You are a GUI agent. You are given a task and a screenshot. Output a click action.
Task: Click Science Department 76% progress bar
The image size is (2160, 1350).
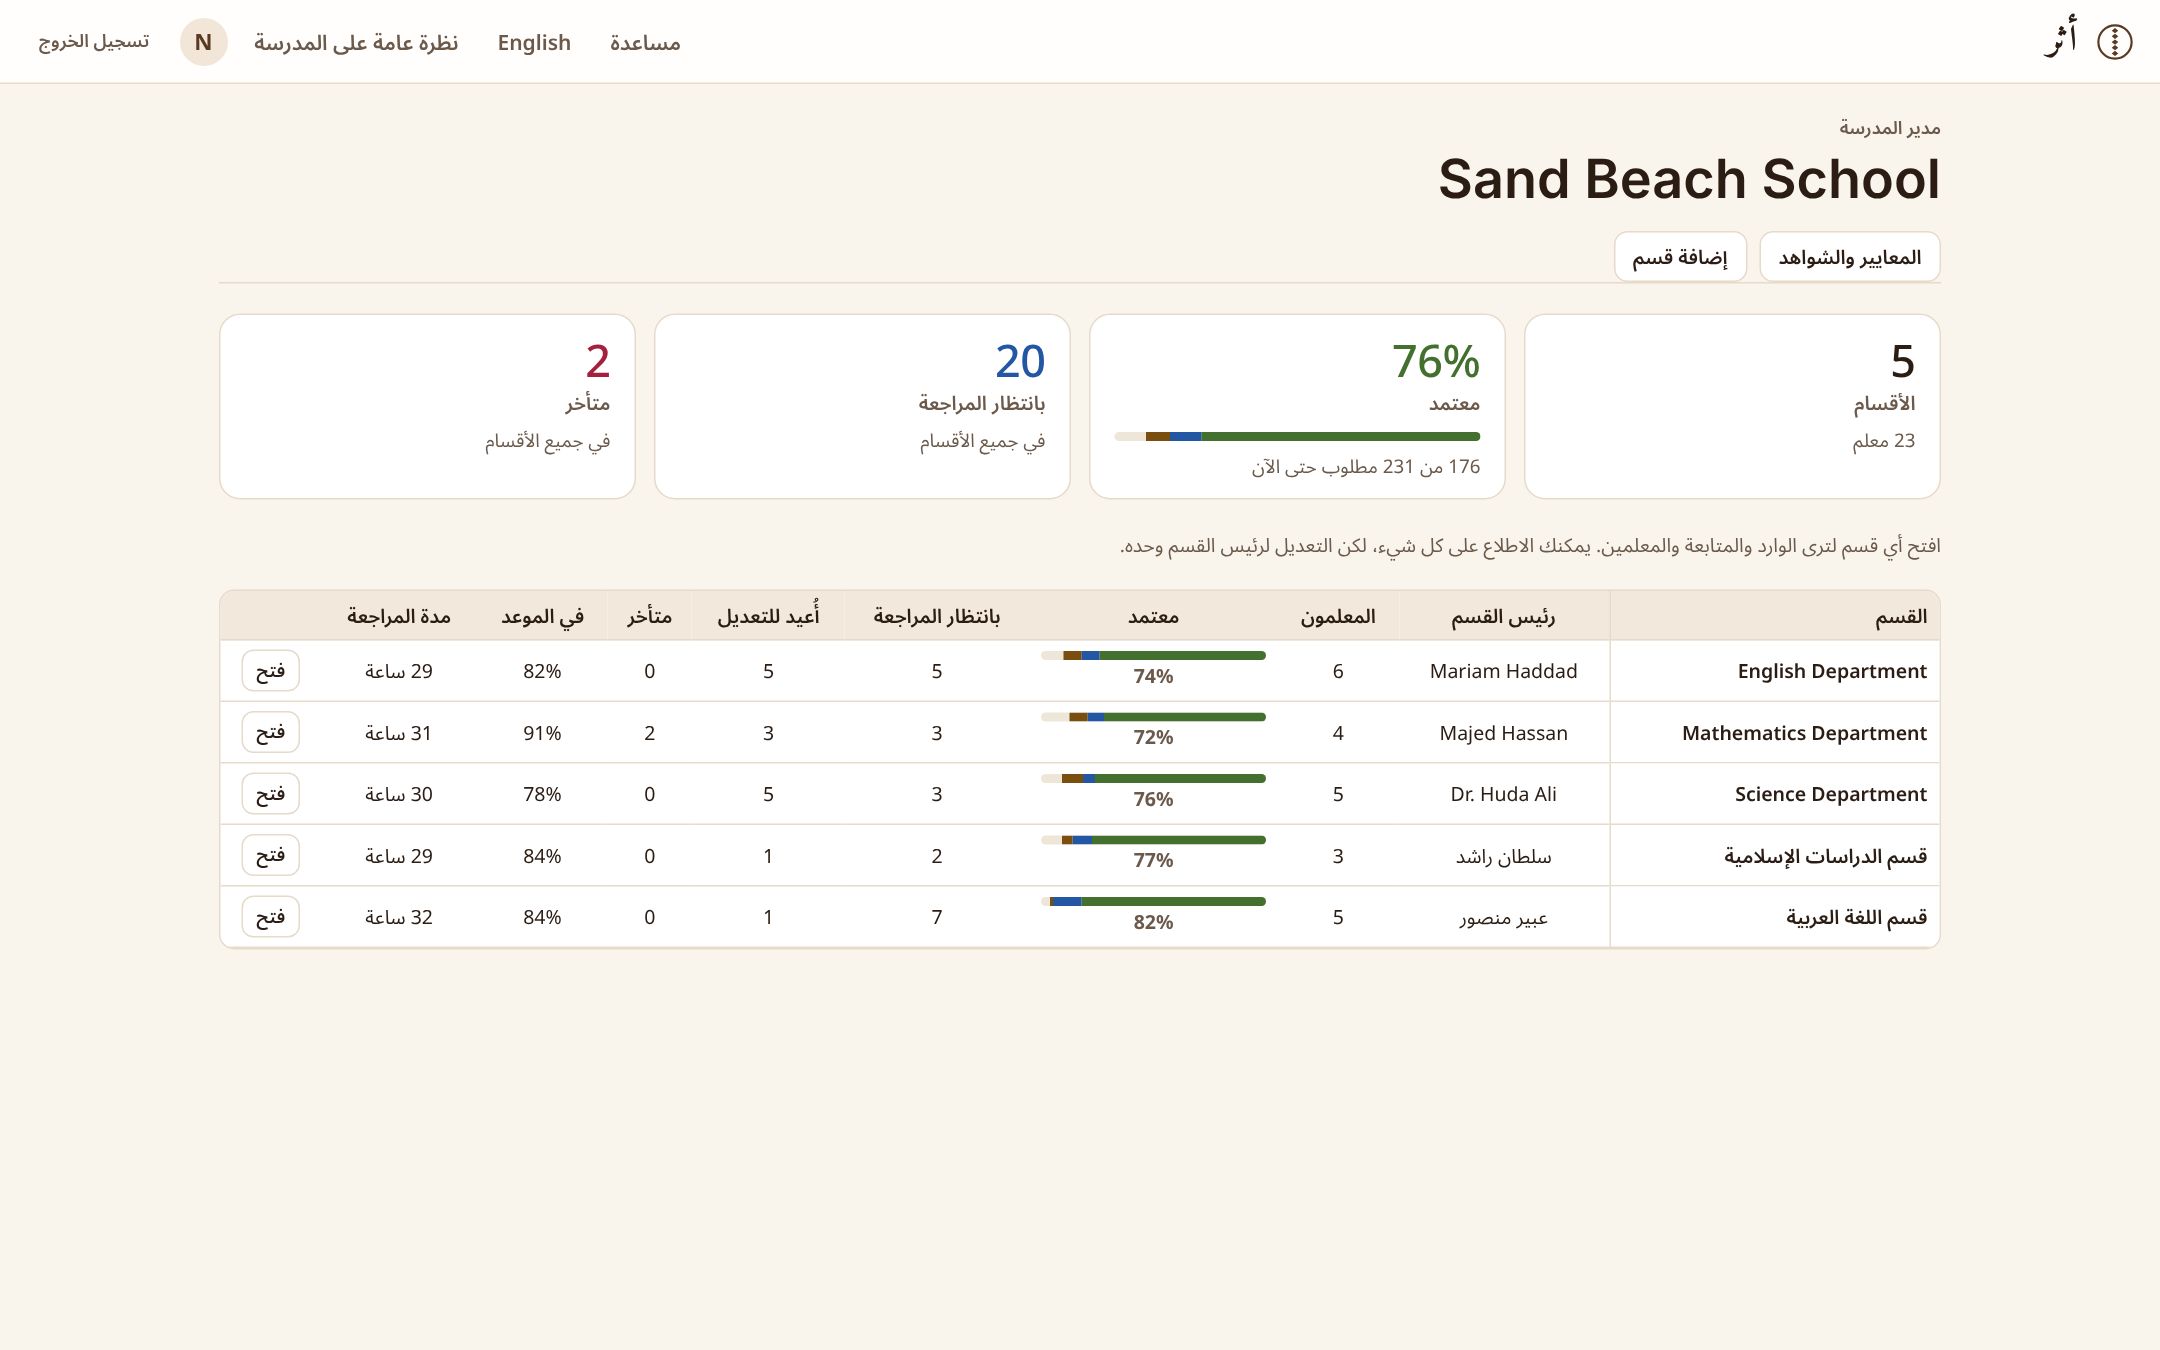pyautogui.click(x=1153, y=778)
